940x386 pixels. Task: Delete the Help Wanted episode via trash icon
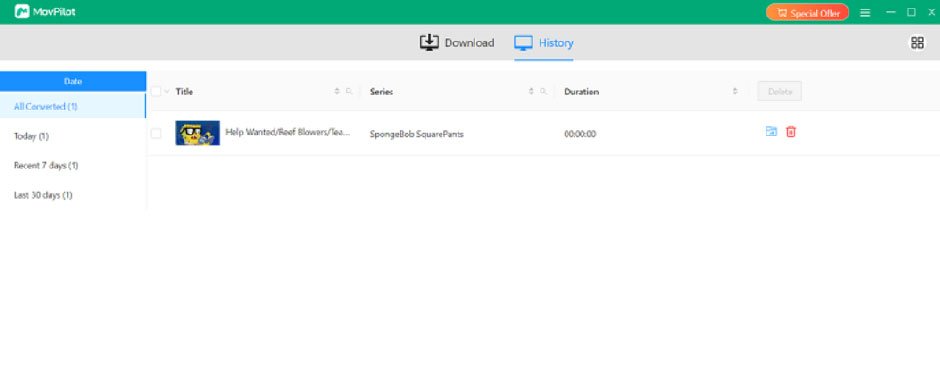pos(791,131)
